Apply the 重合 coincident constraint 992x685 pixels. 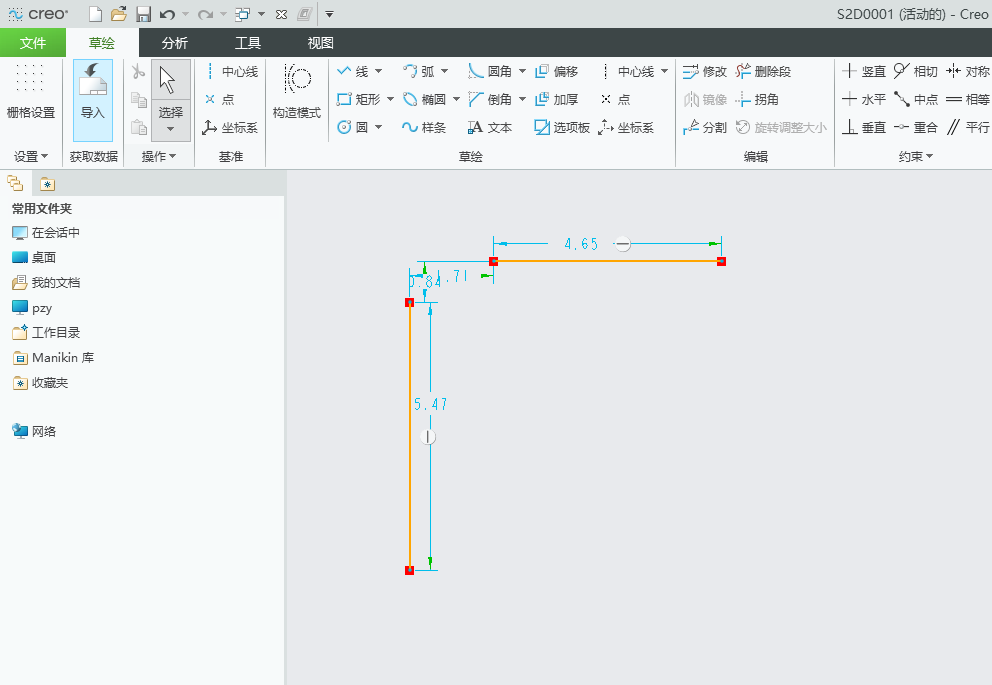coord(916,127)
